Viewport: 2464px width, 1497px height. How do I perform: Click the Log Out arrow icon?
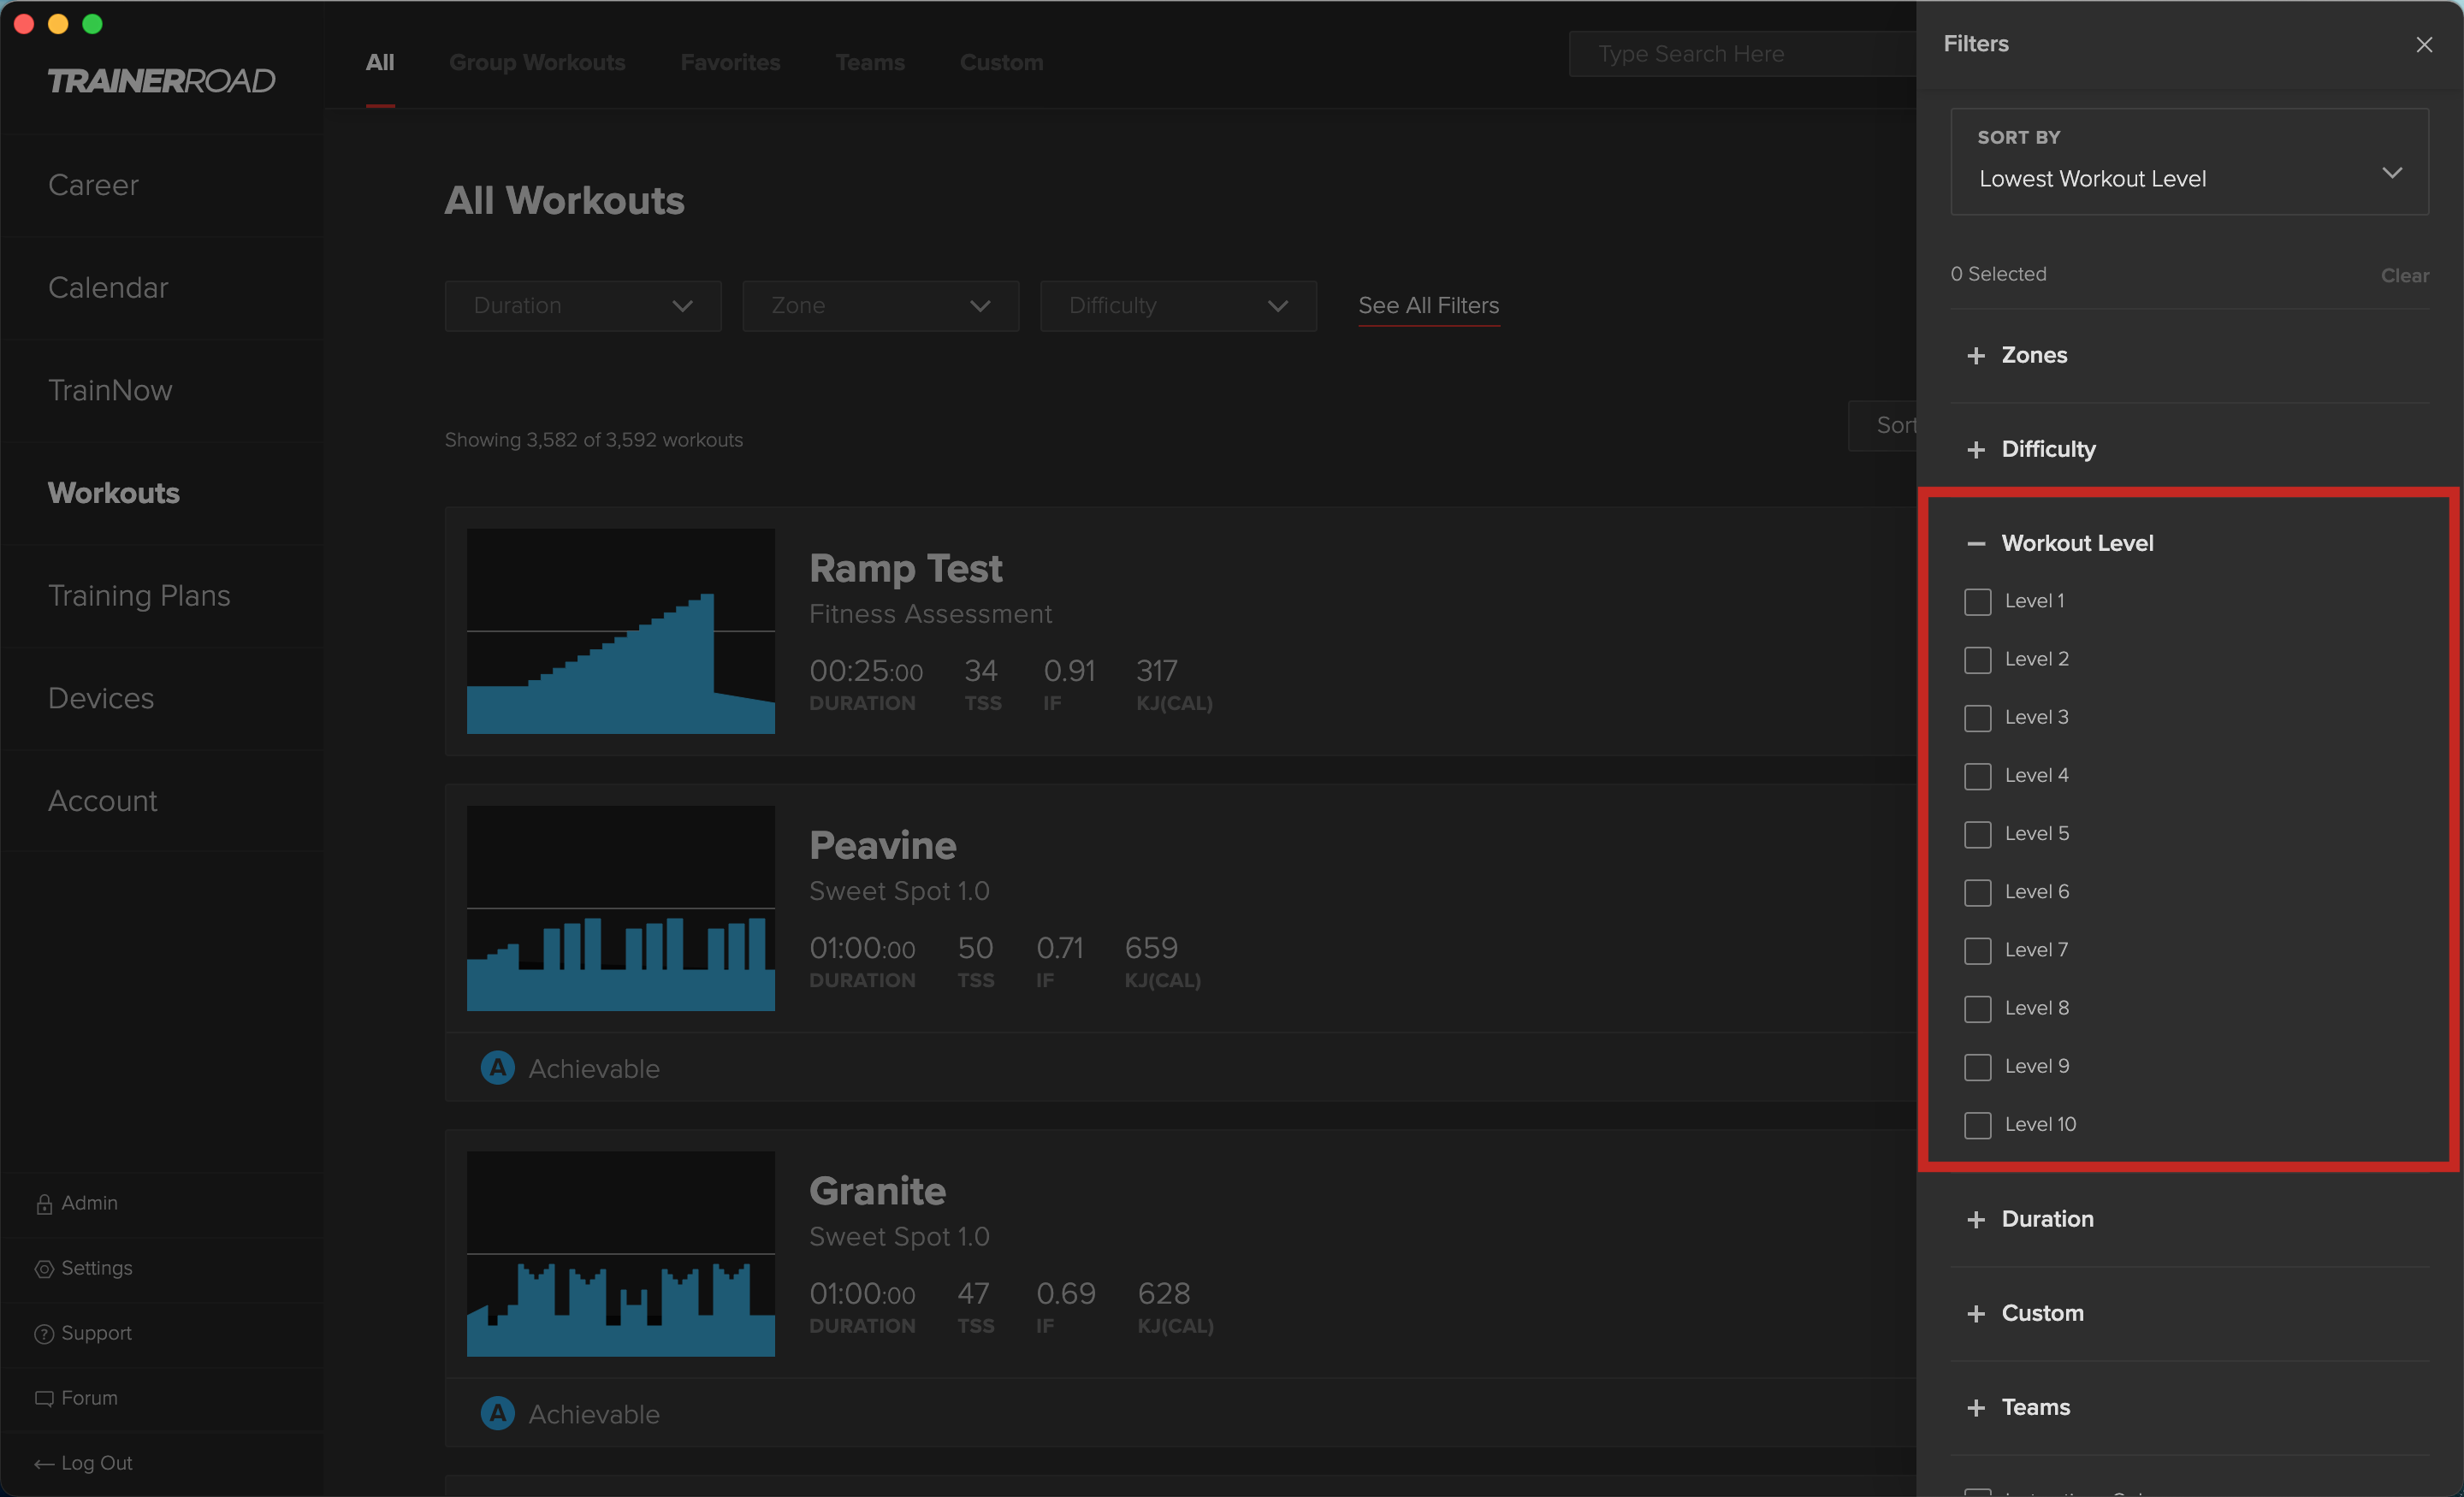[44, 1464]
